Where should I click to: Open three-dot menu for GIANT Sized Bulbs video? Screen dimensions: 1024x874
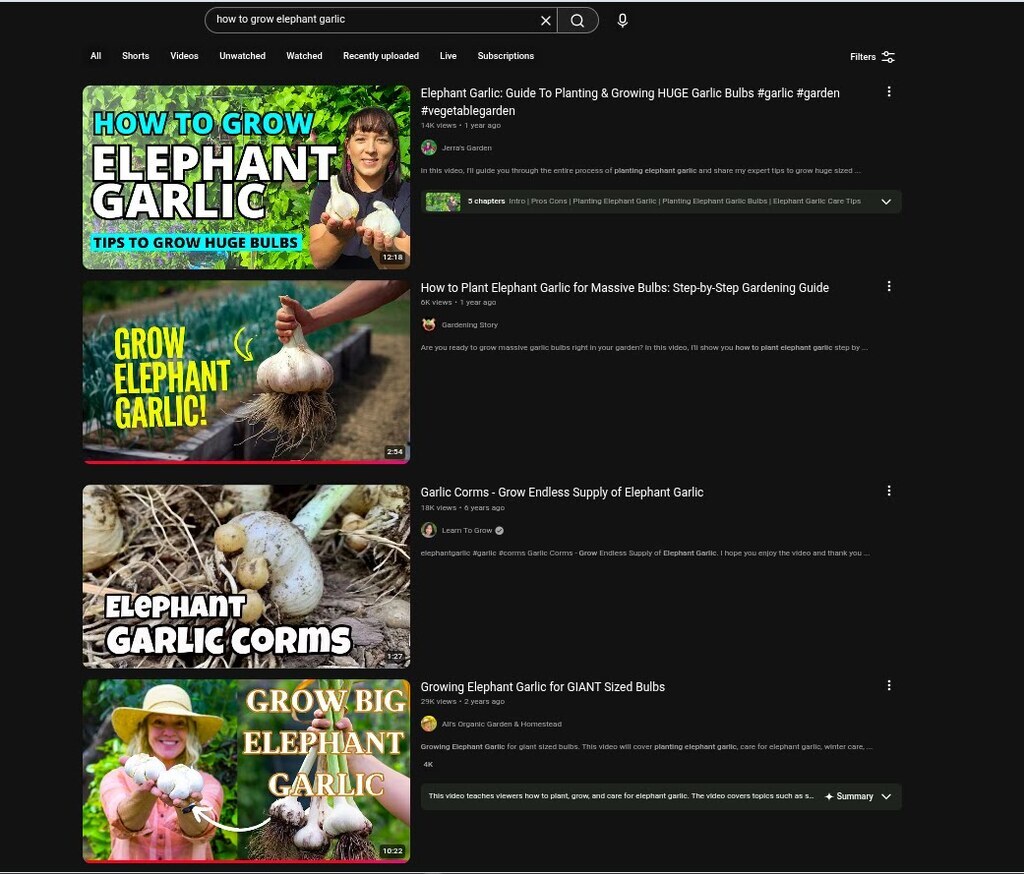(889, 686)
